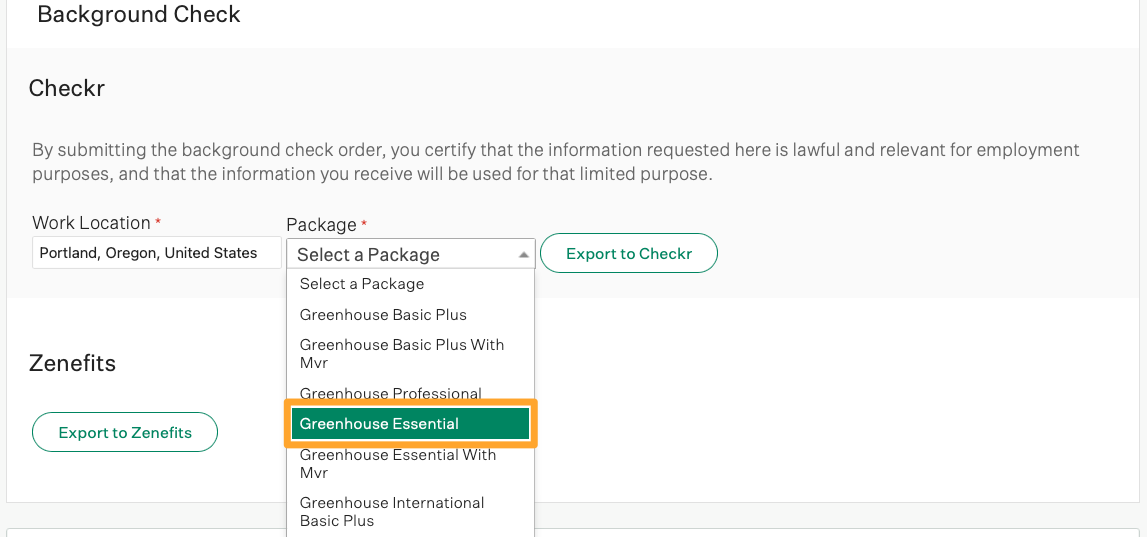Click the Work Location field label

[91, 223]
